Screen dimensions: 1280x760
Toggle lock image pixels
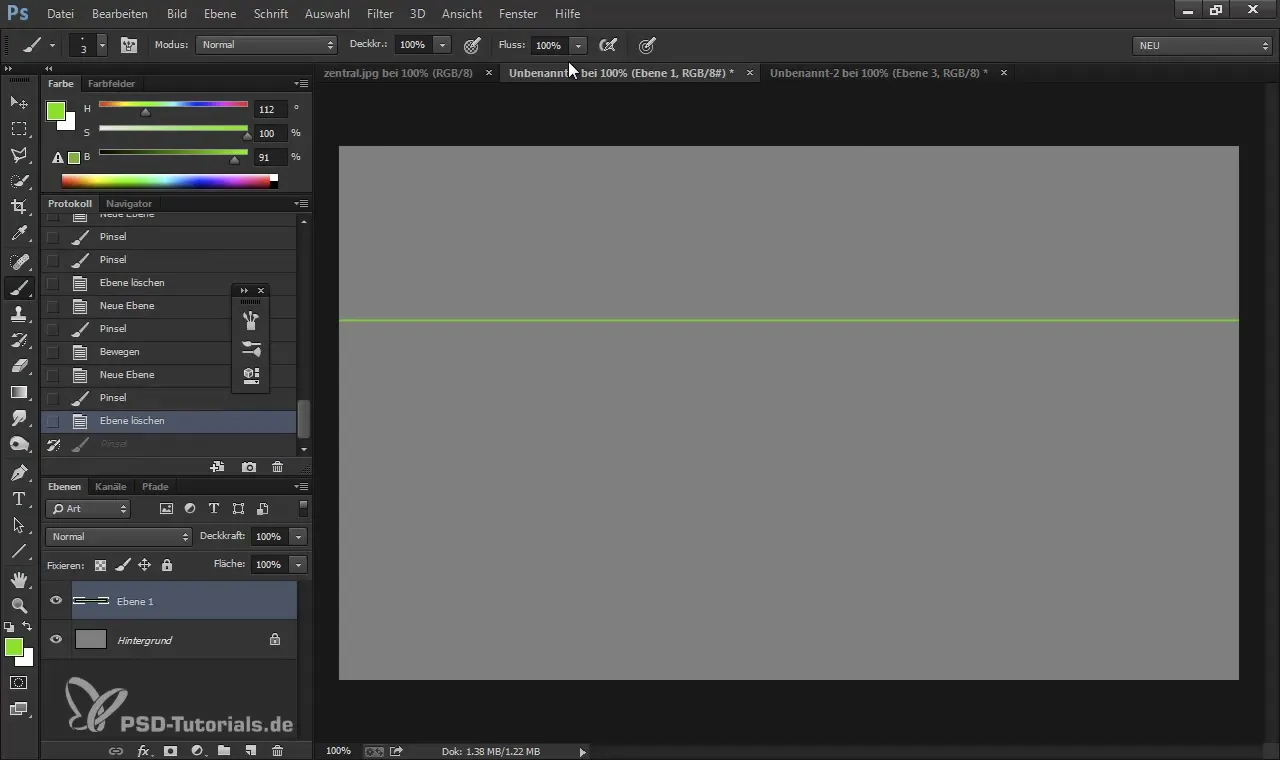tap(122, 565)
